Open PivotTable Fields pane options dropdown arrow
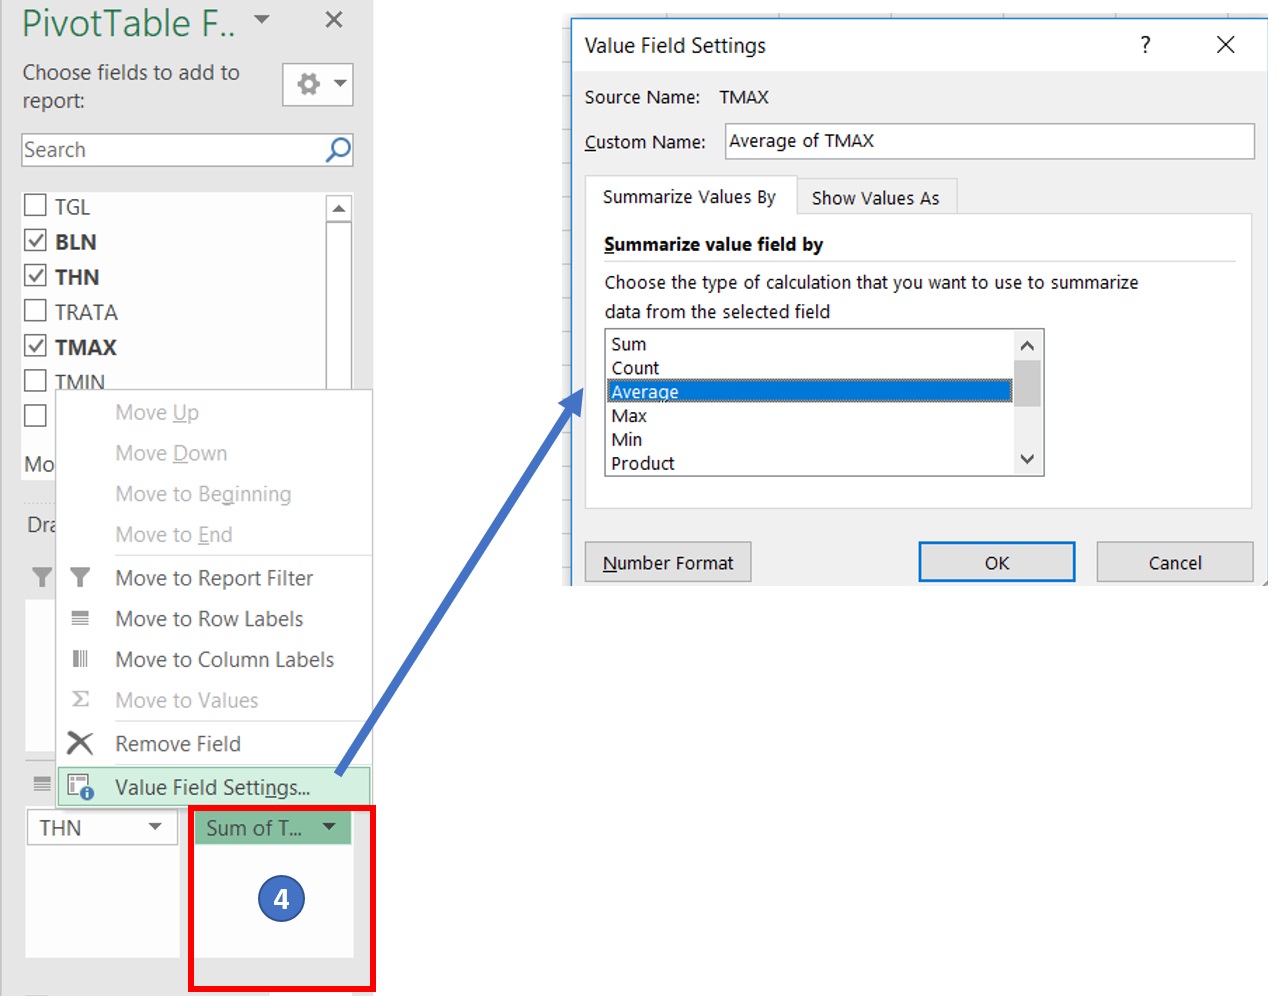1280x996 pixels. tap(262, 20)
